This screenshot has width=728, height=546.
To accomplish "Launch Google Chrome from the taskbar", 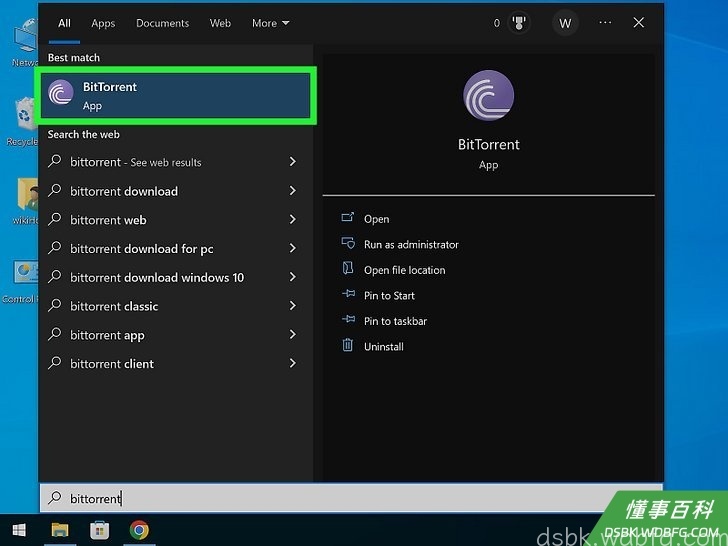I will pyautogui.click(x=139, y=530).
